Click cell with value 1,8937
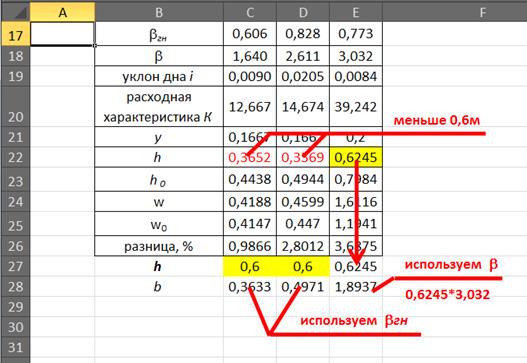 point(356,287)
